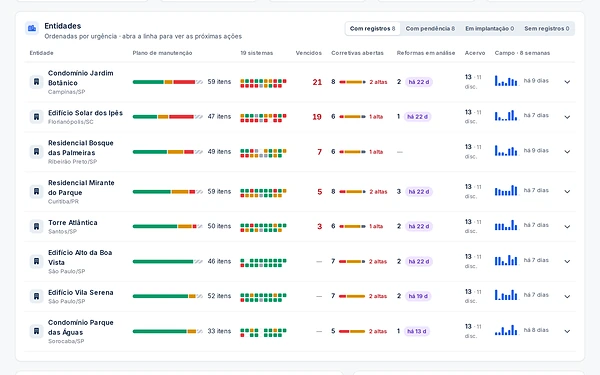Click the há 19 d badge for Vila Serena
This screenshot has height=375, width=600.
[x=418, y=296]
